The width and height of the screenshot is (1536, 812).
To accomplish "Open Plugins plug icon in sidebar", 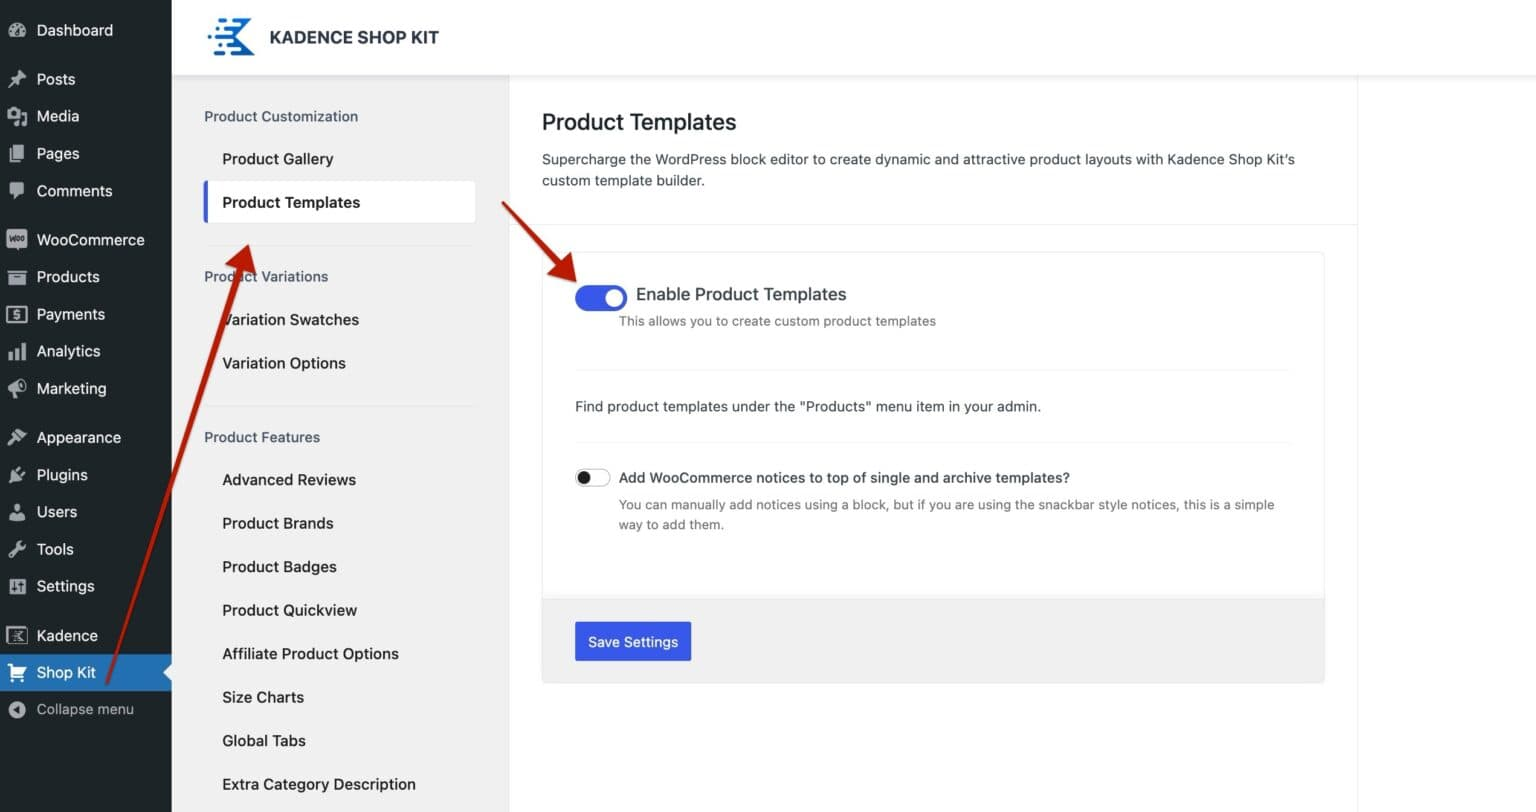I will coord(17,475).
